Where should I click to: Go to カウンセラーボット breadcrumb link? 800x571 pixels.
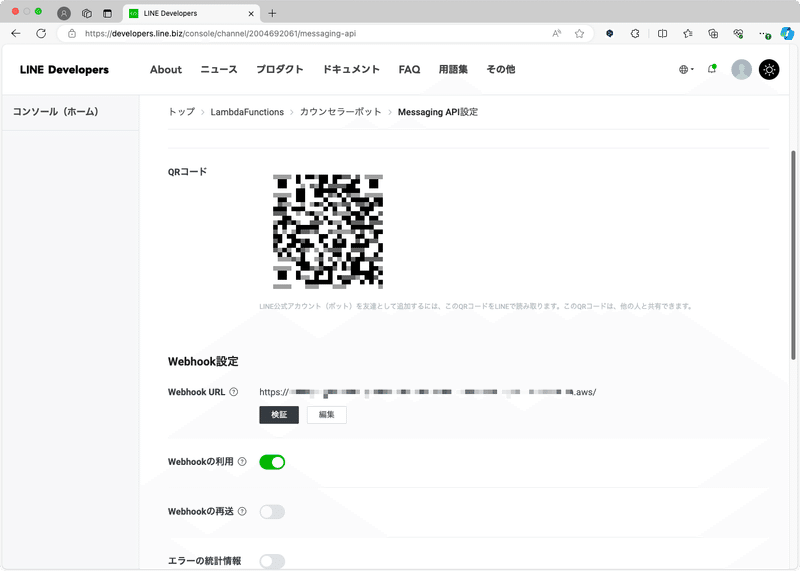pos(340,112)
